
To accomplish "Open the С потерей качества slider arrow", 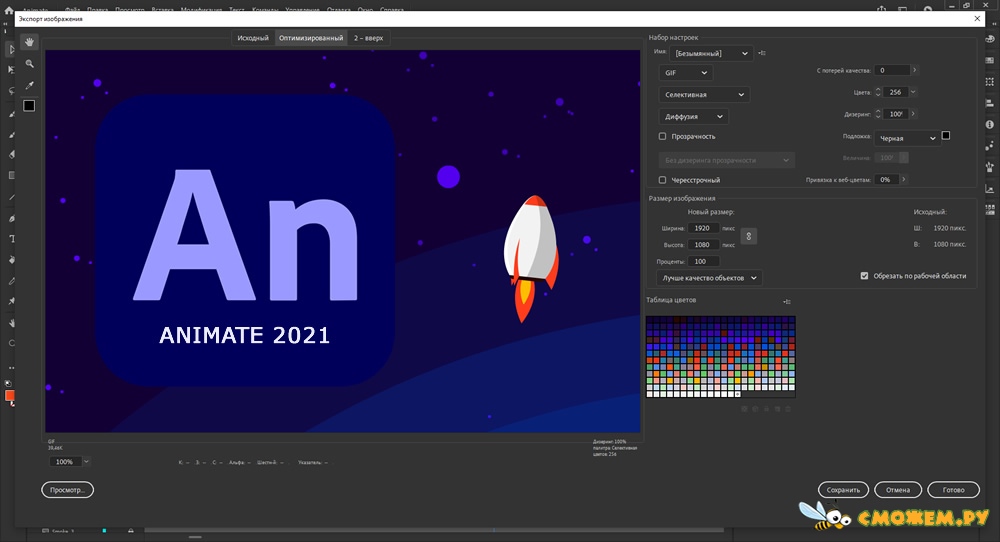I will pyautogui.click(x=914, y=70).
